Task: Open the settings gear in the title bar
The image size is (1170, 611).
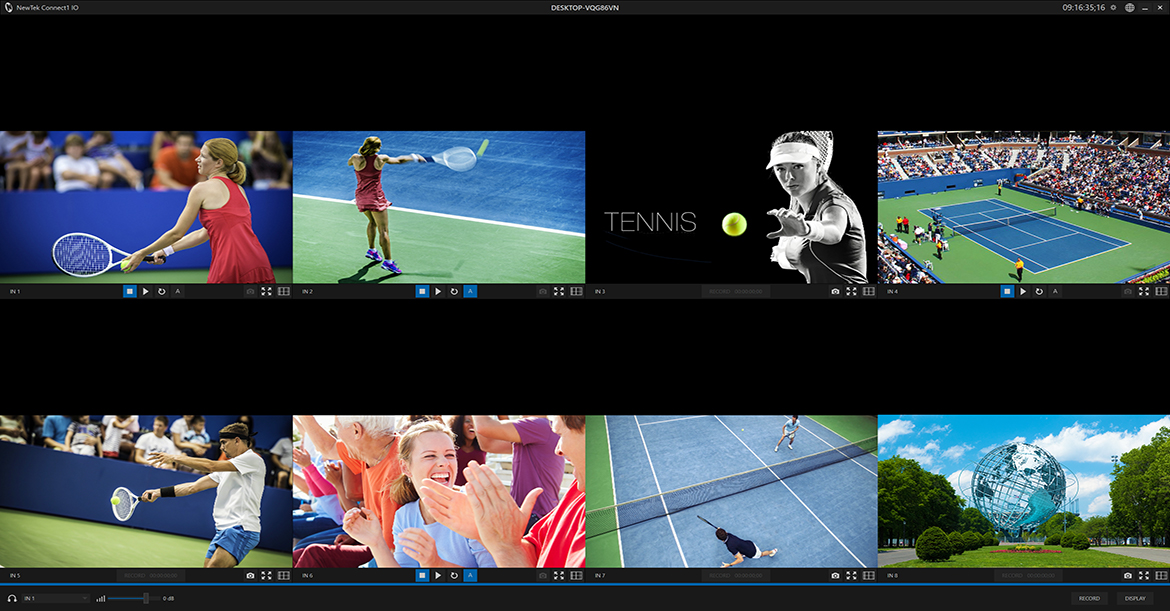Action: click(1113, 7)
